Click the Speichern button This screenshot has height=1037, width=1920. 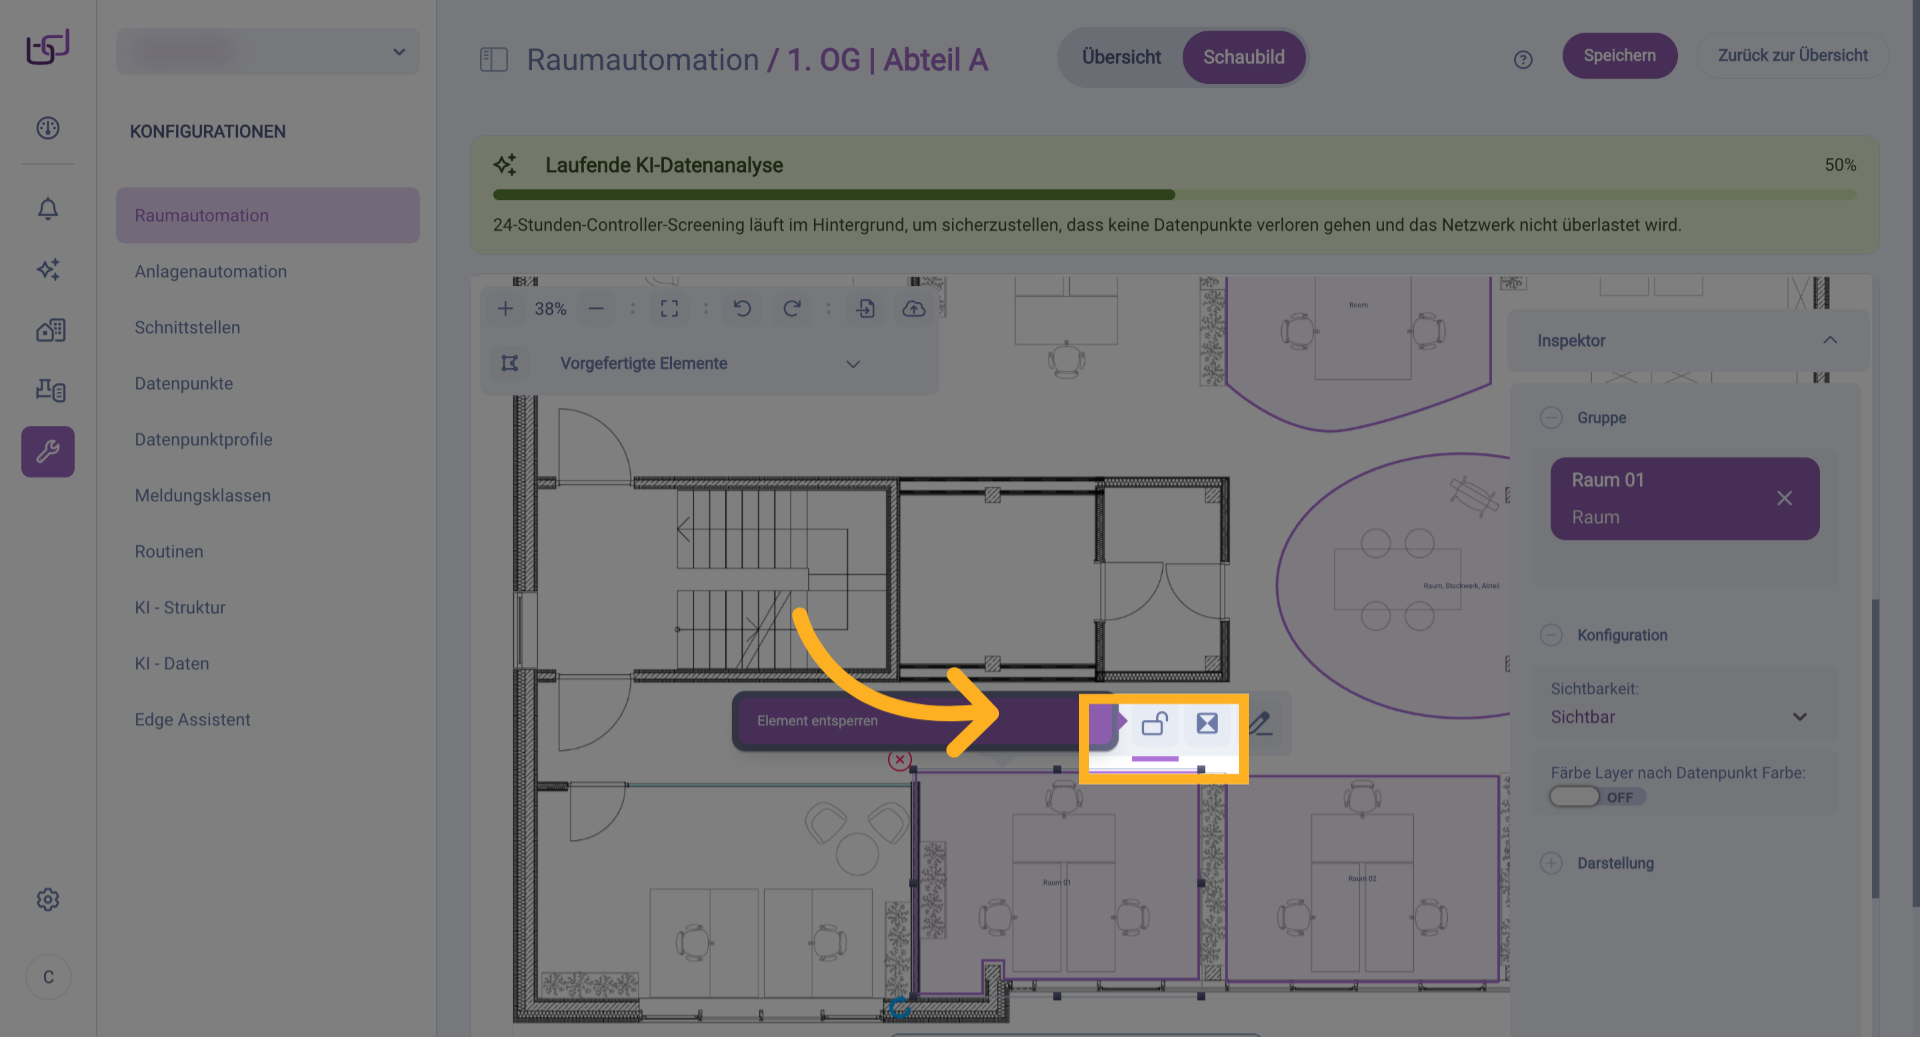coord(1619,56)
